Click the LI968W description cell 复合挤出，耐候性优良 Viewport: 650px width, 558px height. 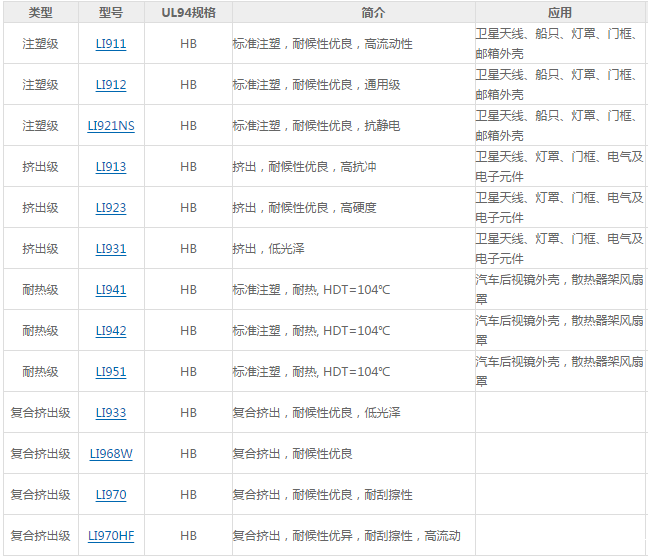(292, 454)
